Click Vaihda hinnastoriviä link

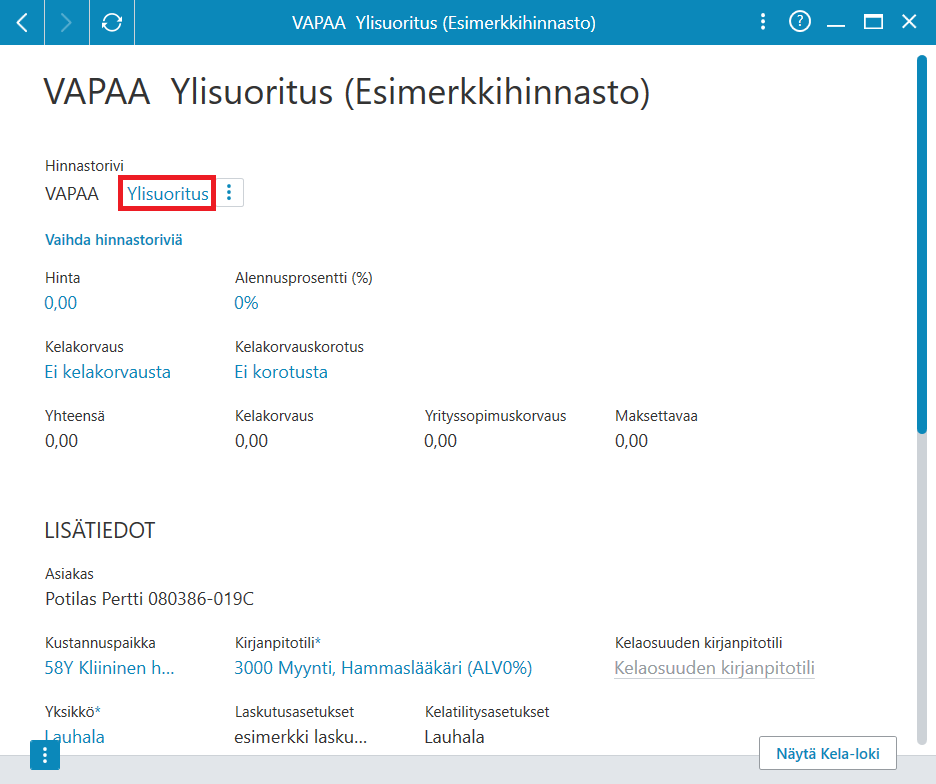pyautogui.click(x=114, y=240)
